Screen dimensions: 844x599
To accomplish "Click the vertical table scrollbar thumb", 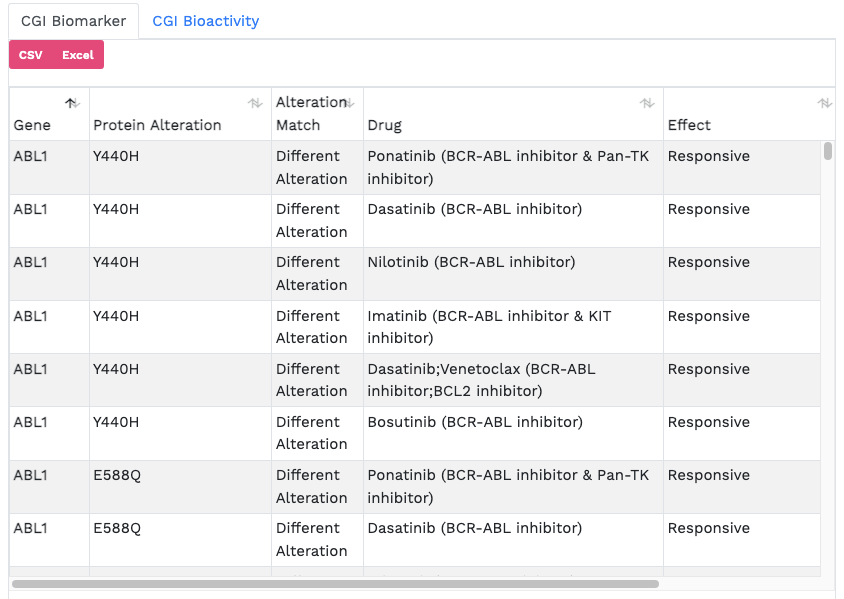I will (827, 151).
